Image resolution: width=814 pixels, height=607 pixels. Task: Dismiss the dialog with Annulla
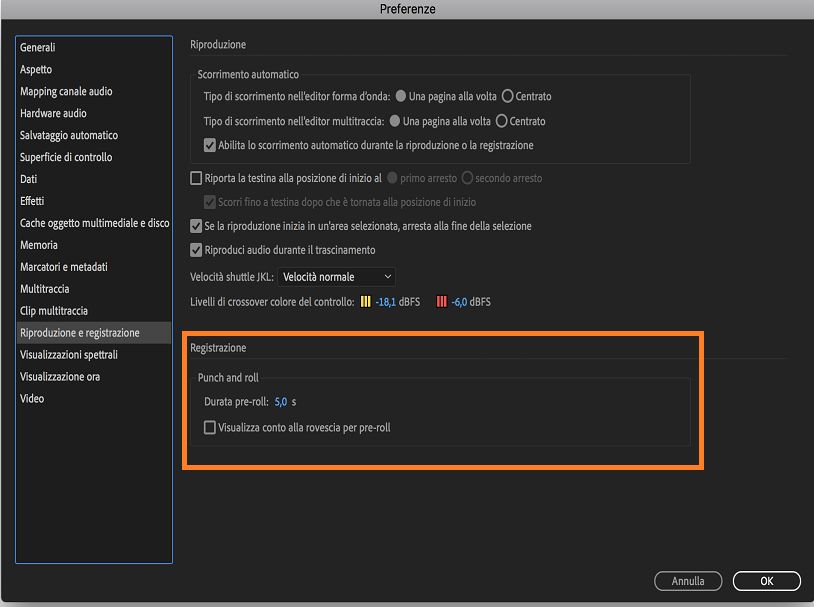click(x=688, y=581)
